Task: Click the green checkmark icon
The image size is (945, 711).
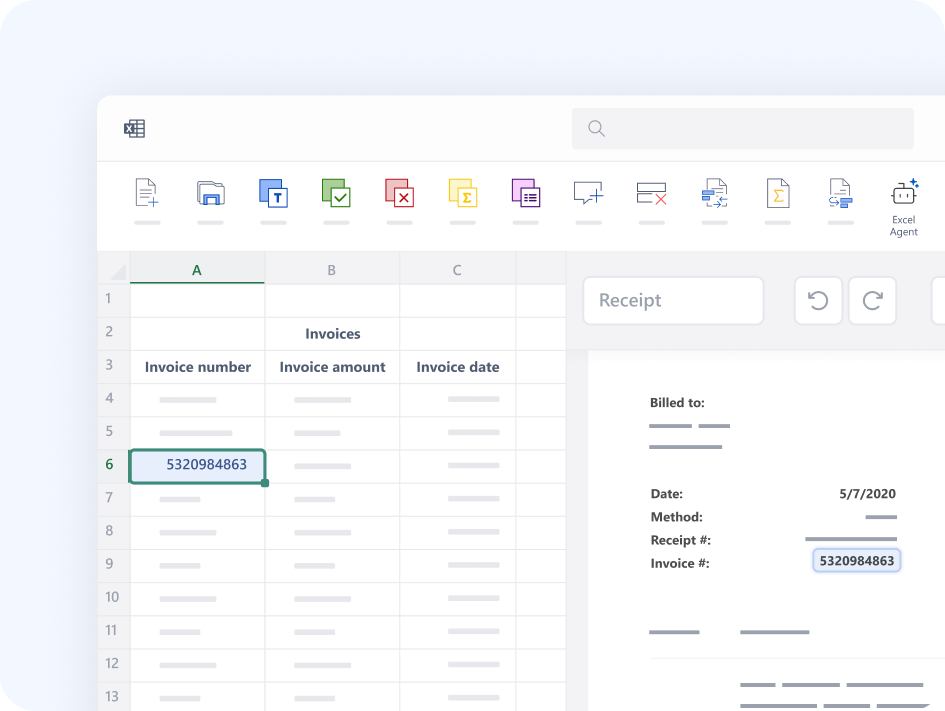Action: pos(336,193)
